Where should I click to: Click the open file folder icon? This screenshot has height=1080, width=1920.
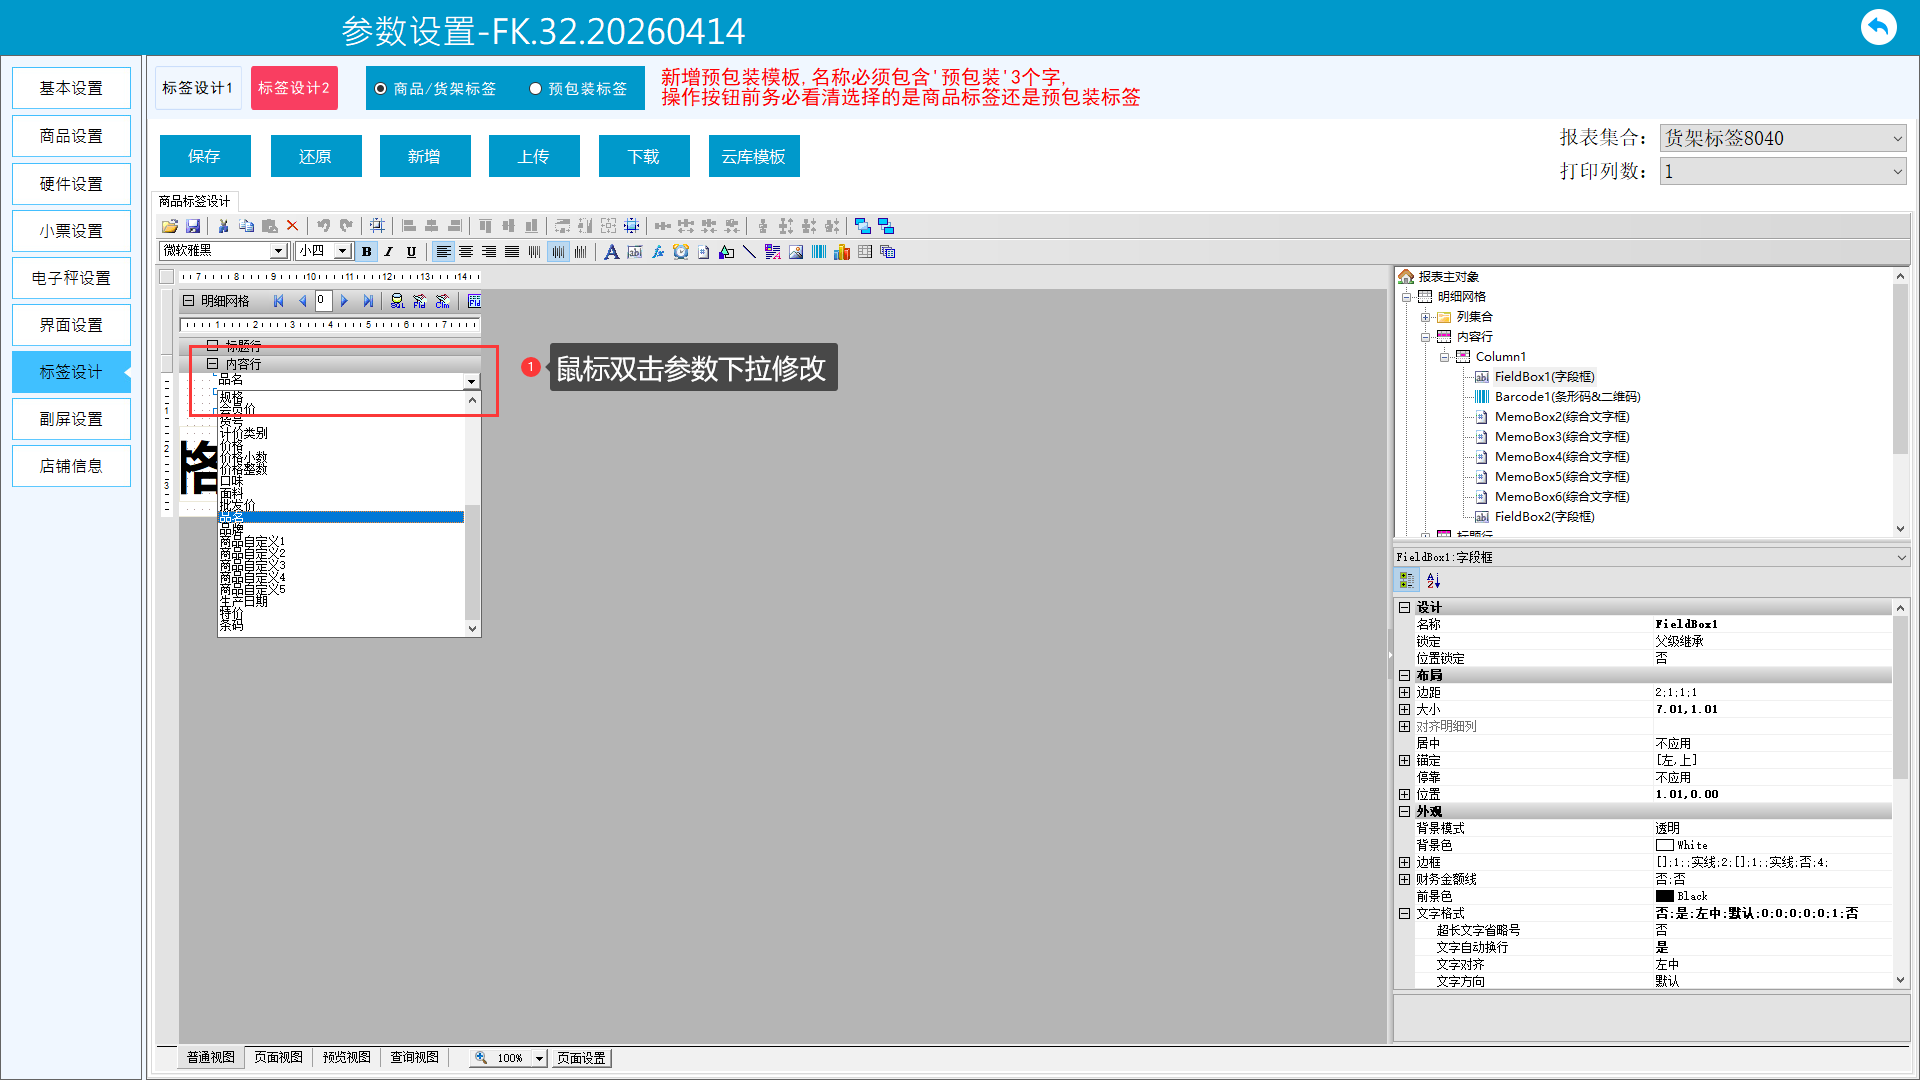pos(170,226)
